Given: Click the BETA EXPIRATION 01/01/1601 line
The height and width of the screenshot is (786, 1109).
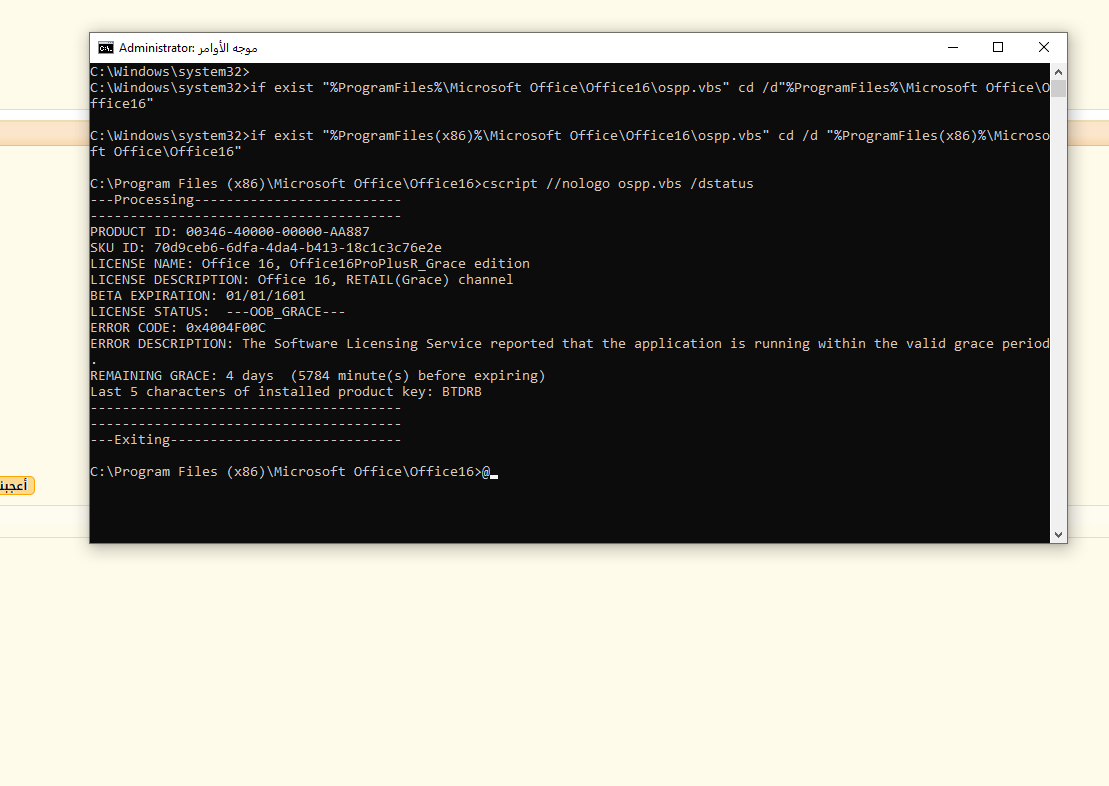Looking at the screenshot, I should point(198,296).
